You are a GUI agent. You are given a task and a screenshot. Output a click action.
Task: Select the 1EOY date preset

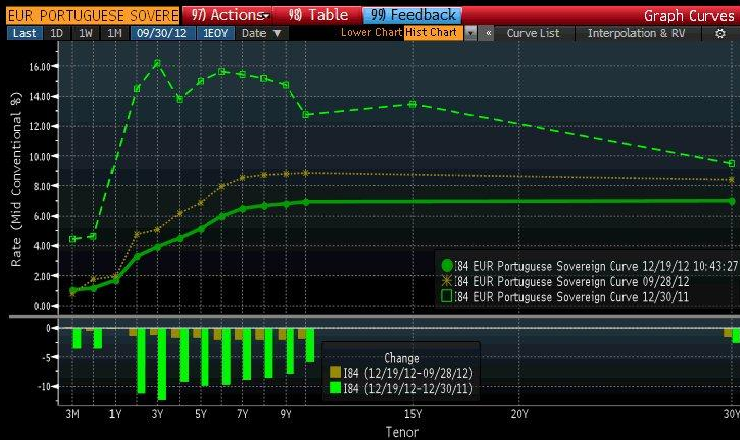[x=215, y=33]
